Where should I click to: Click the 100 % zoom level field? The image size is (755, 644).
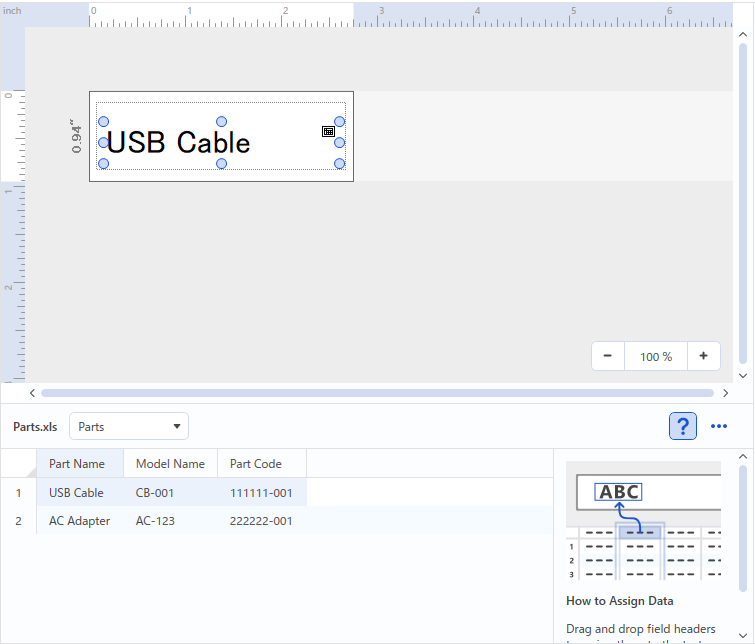tap(656, 356)
